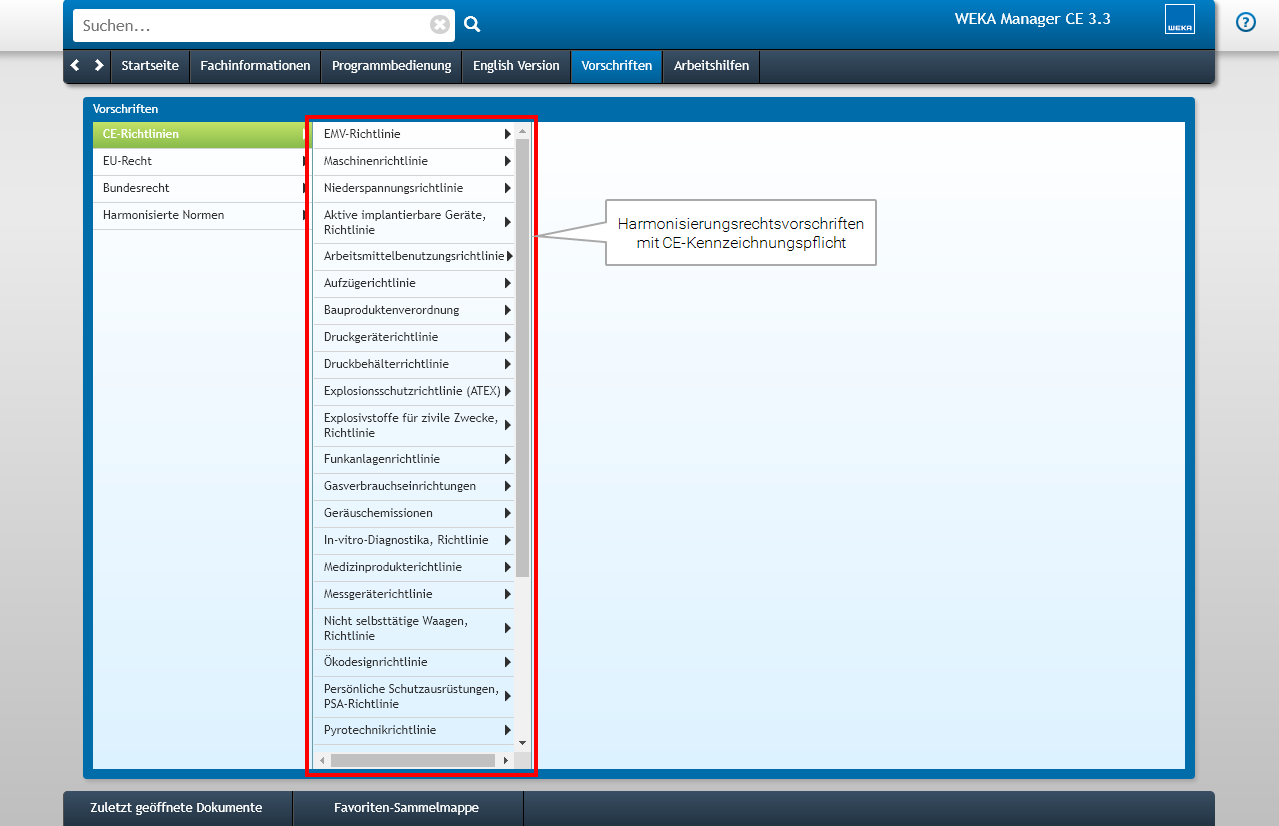1279x826 pixels.
Task: Expand the Druckgeräterichtlinie entry
Action: (x=414, y=337)
